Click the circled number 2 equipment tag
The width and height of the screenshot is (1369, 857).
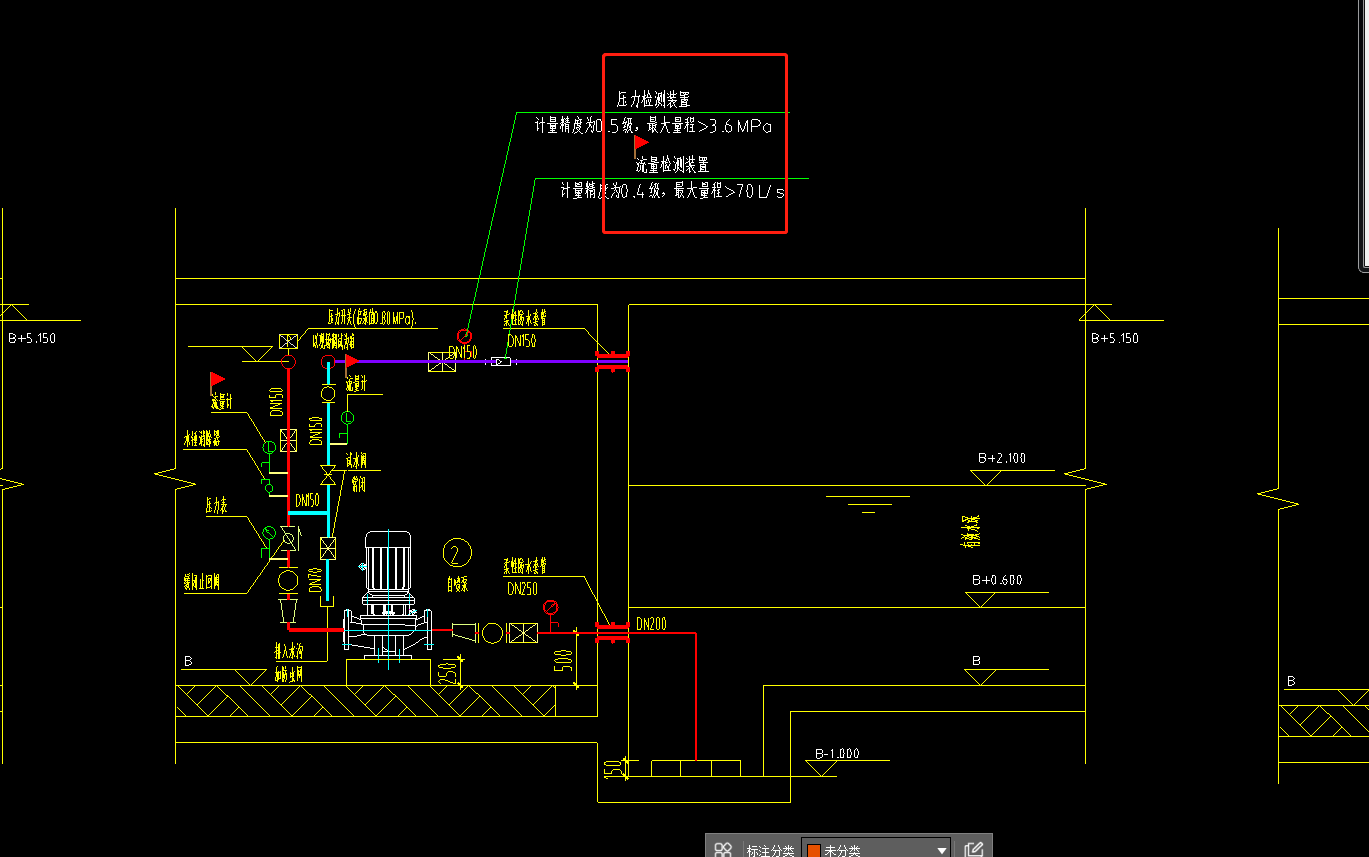tap(457, 553)
